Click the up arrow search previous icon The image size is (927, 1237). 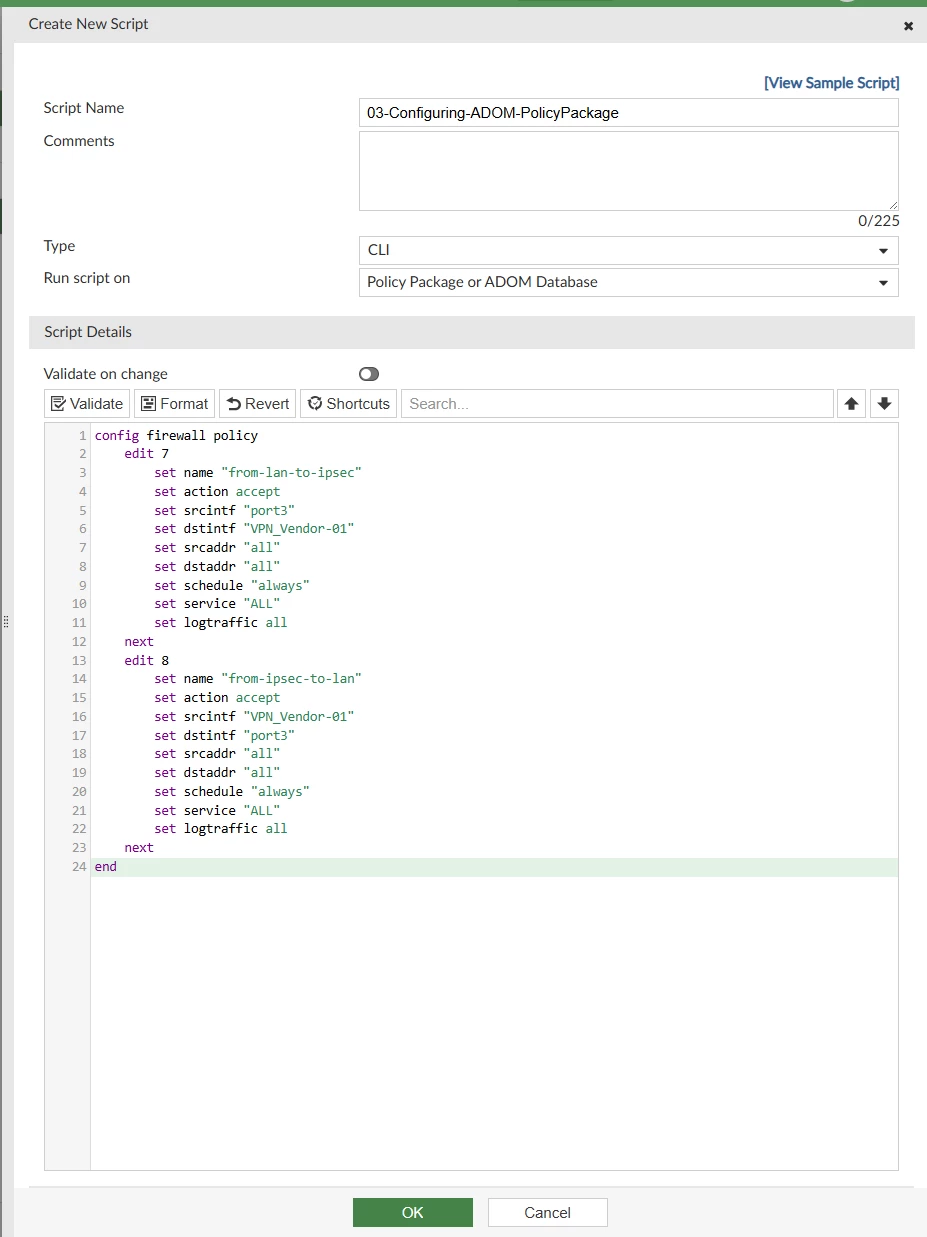[x=851, y=404]
